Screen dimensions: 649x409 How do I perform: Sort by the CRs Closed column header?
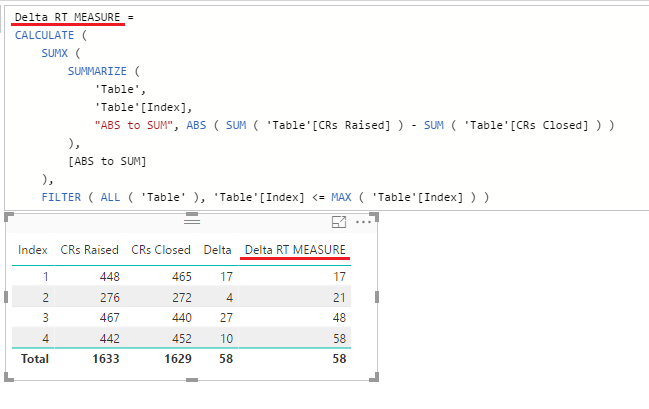[x=161, y=250]
